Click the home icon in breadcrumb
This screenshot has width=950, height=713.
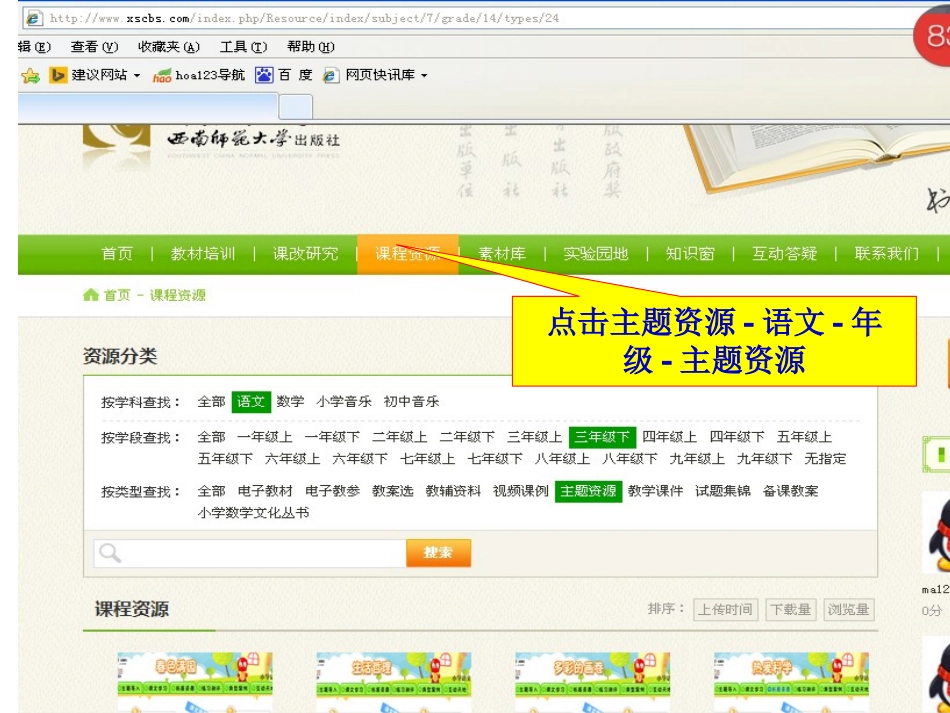(x=91, y=295)
